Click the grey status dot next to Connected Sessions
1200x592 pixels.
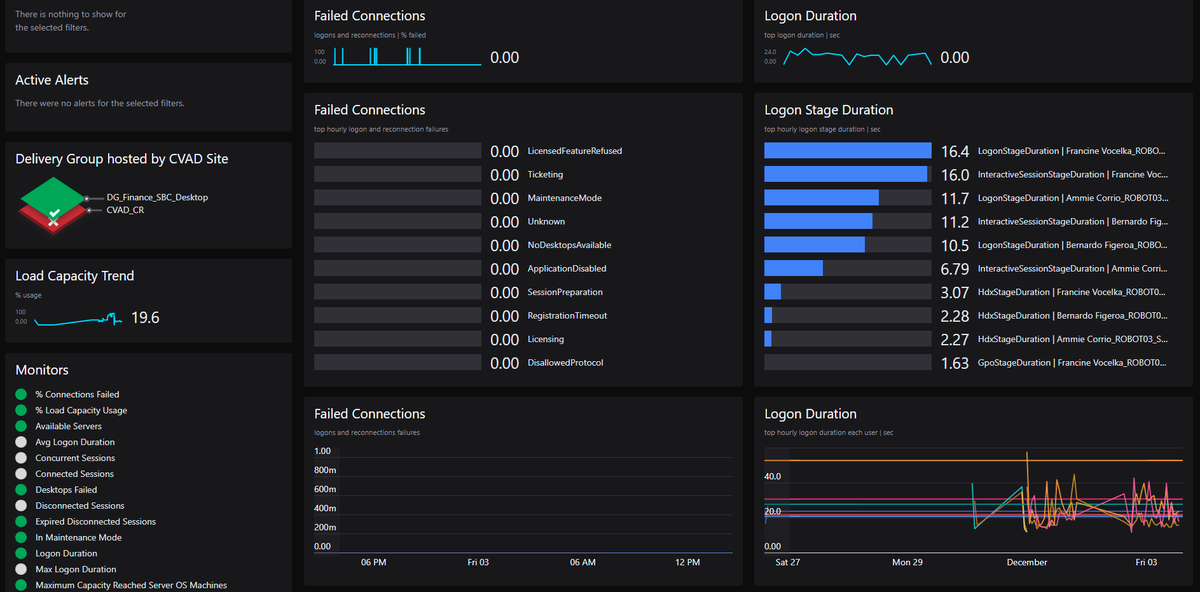pyautogui.click(x=21, y=474)
